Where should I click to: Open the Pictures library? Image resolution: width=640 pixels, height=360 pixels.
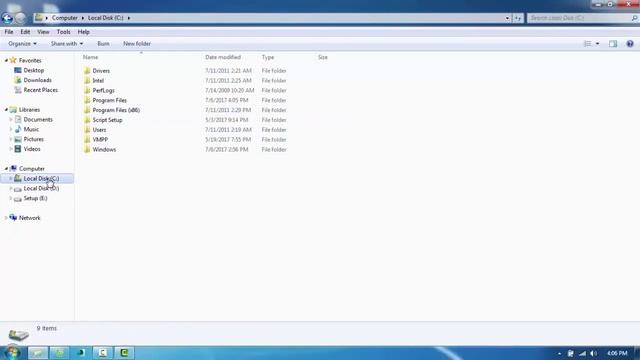(x=33, y=139)
